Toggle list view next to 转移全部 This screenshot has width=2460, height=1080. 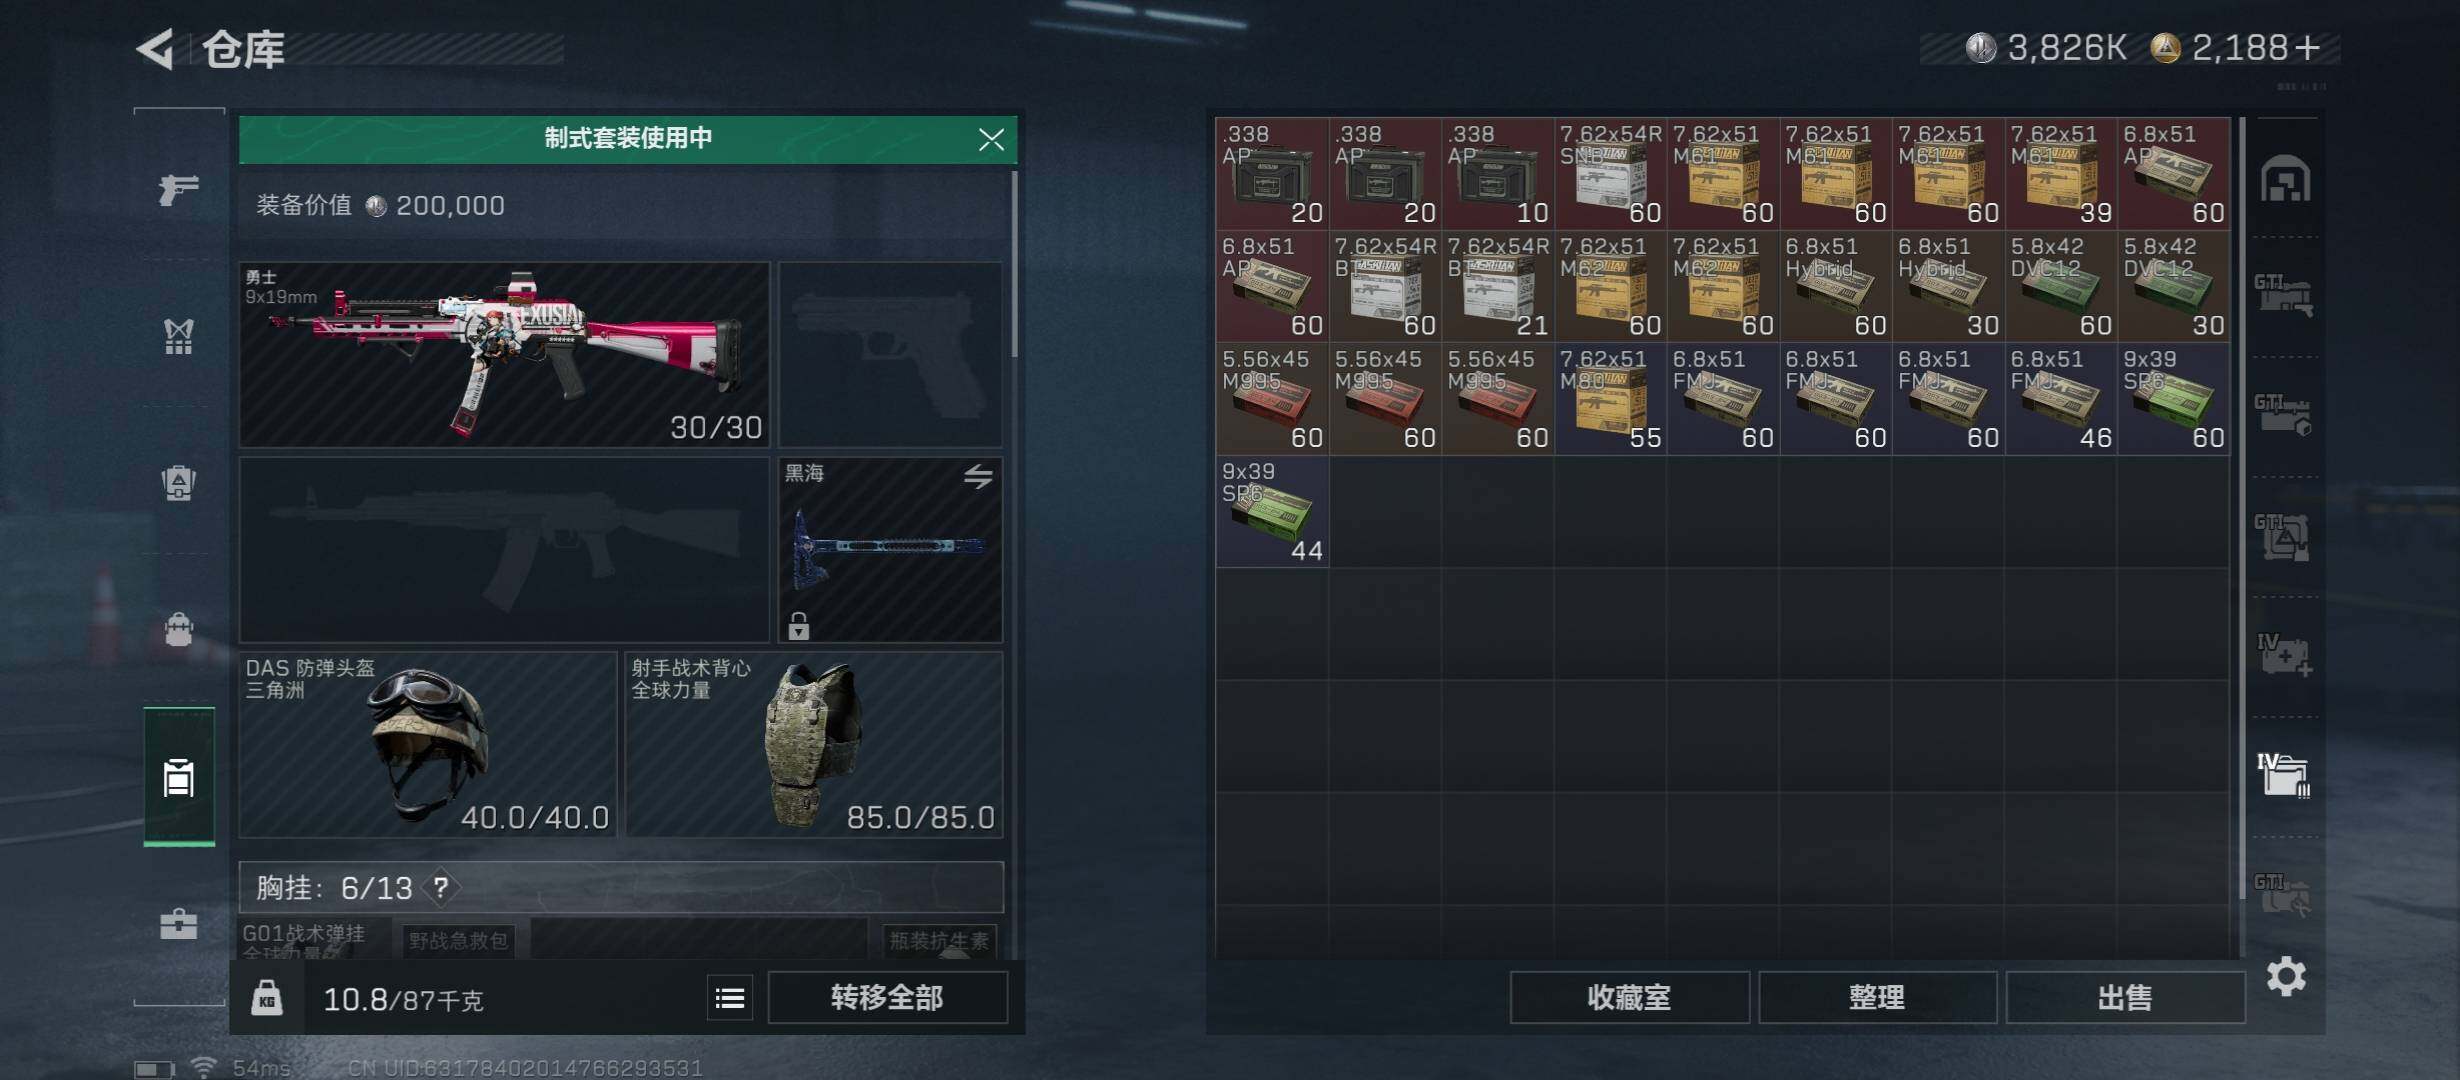click(730, 998)
